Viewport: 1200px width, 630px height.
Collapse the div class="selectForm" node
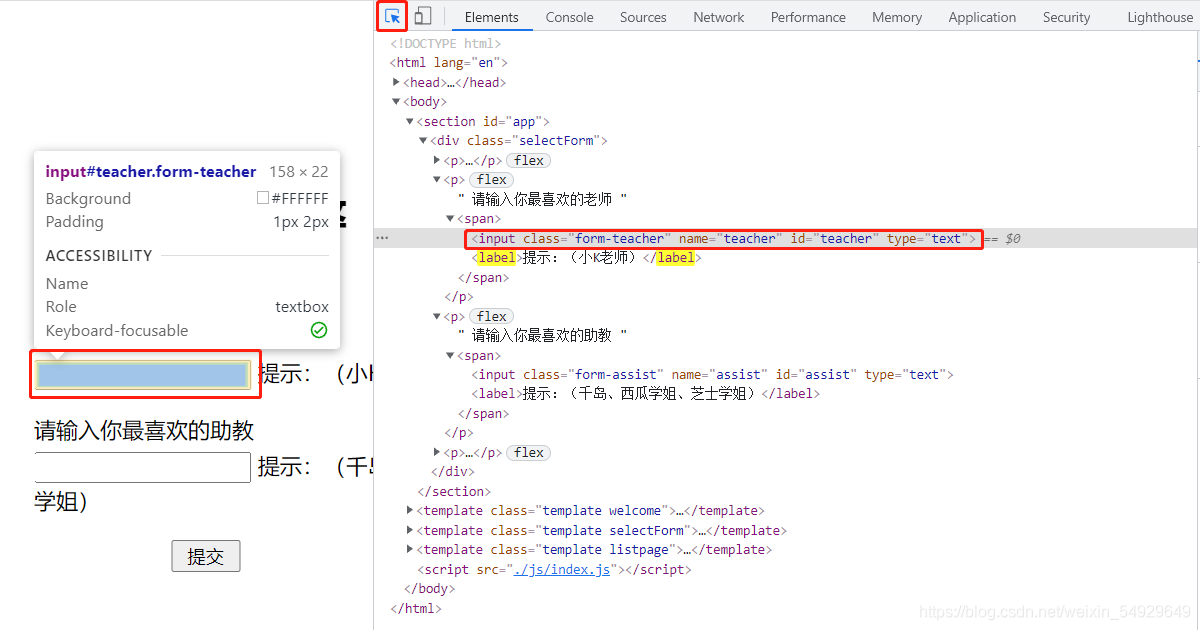423,141
